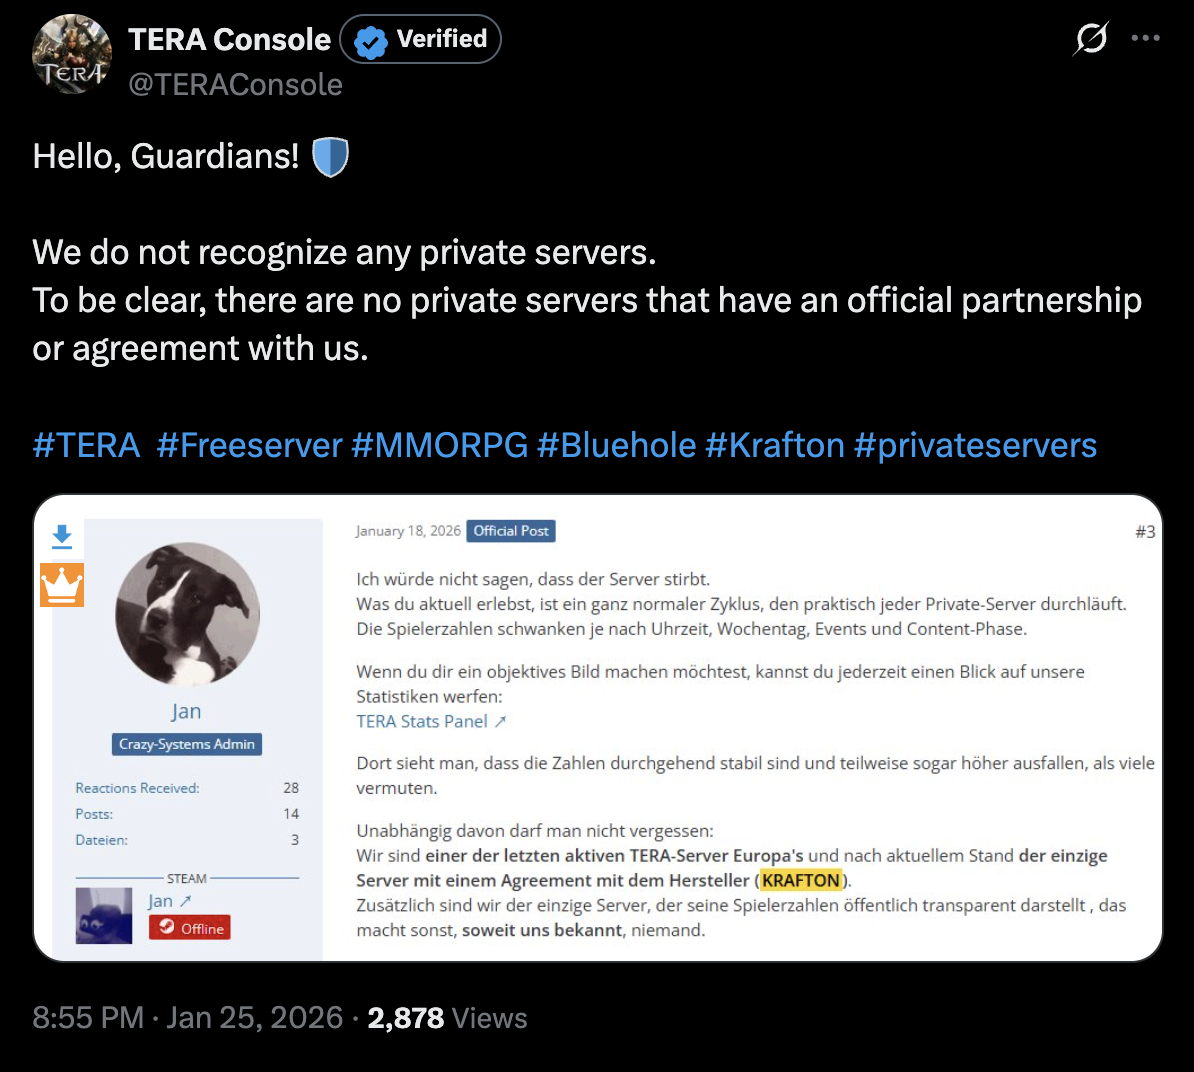
Task: Open the #TERA hashtag
Action: [x=86, y=445]
